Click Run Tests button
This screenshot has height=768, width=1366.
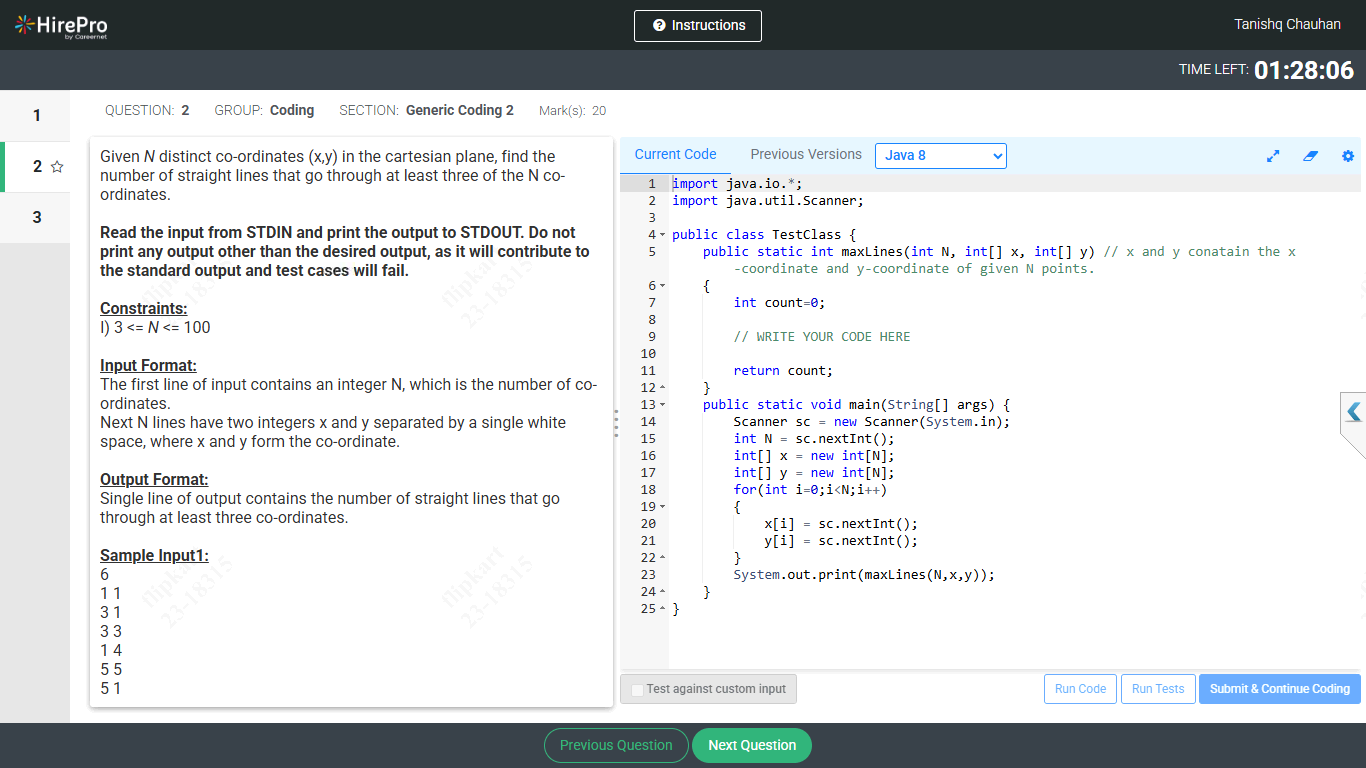pyautogui.click(x=1158, y=689)
